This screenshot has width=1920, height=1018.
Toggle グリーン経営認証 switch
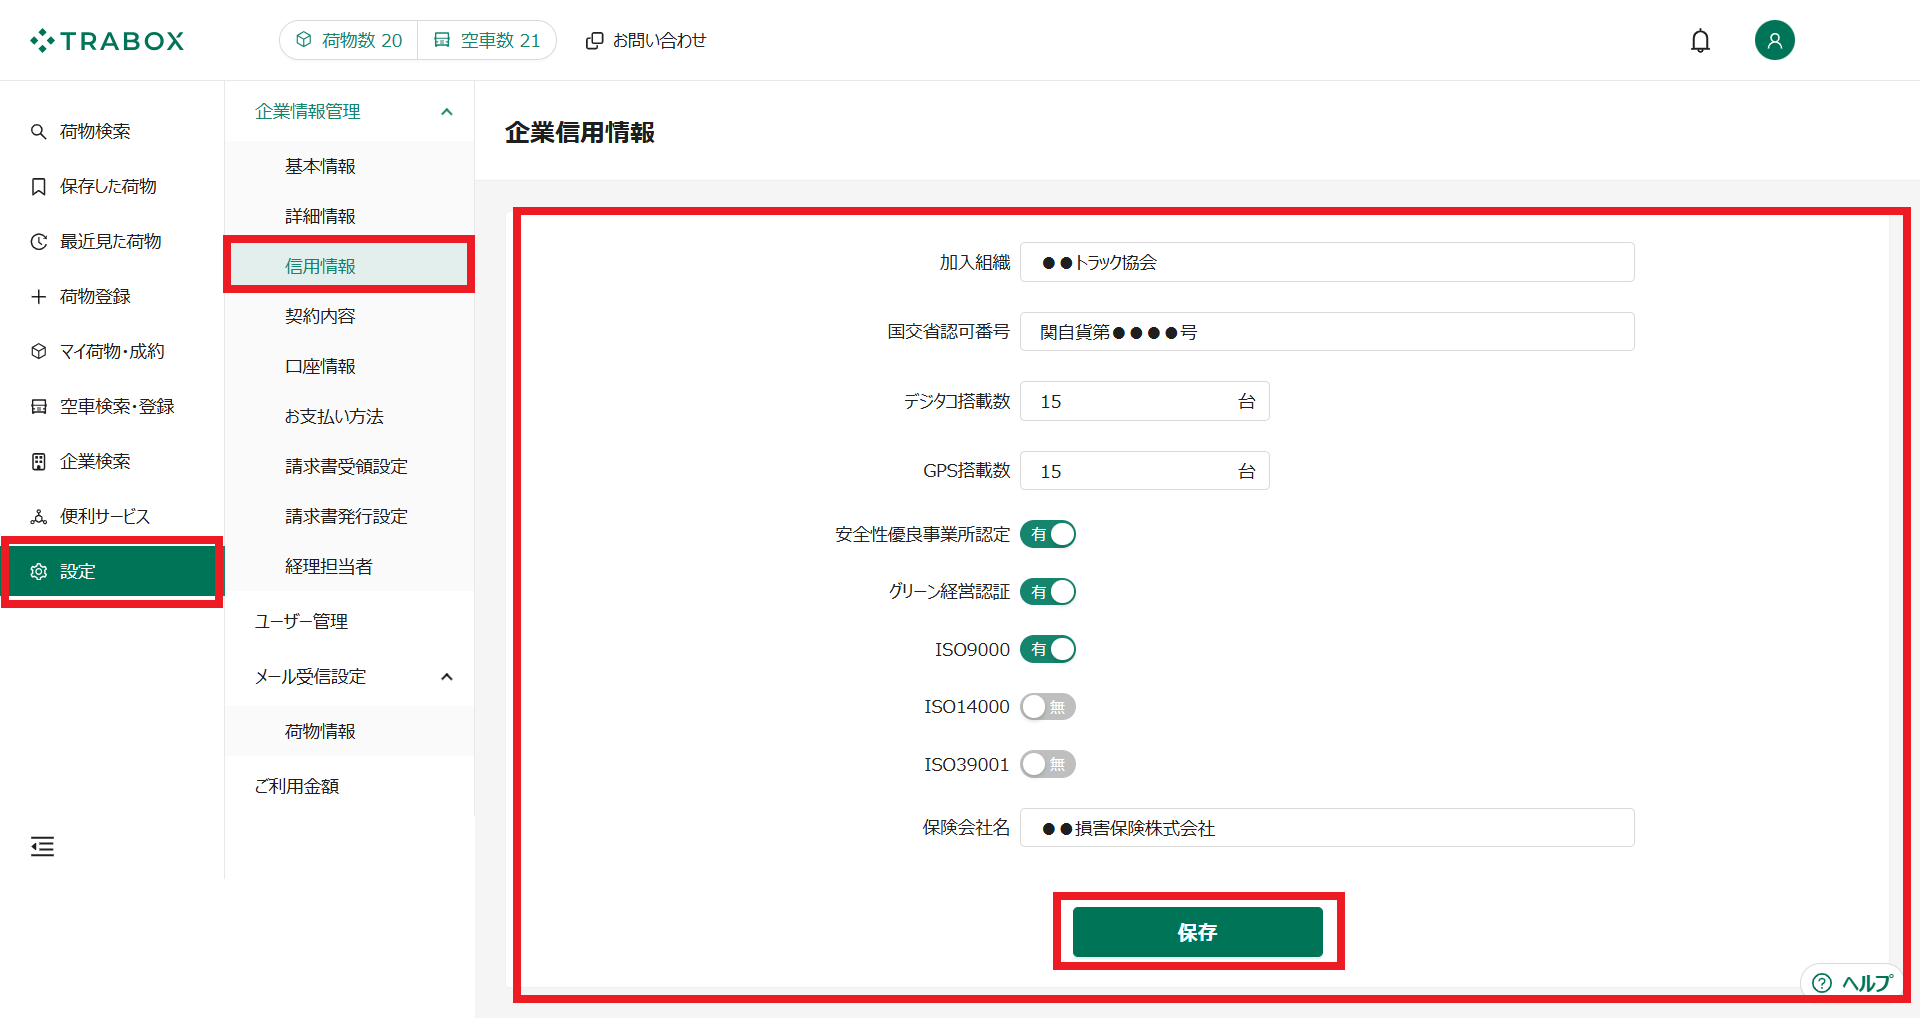tap(1048, 592)
